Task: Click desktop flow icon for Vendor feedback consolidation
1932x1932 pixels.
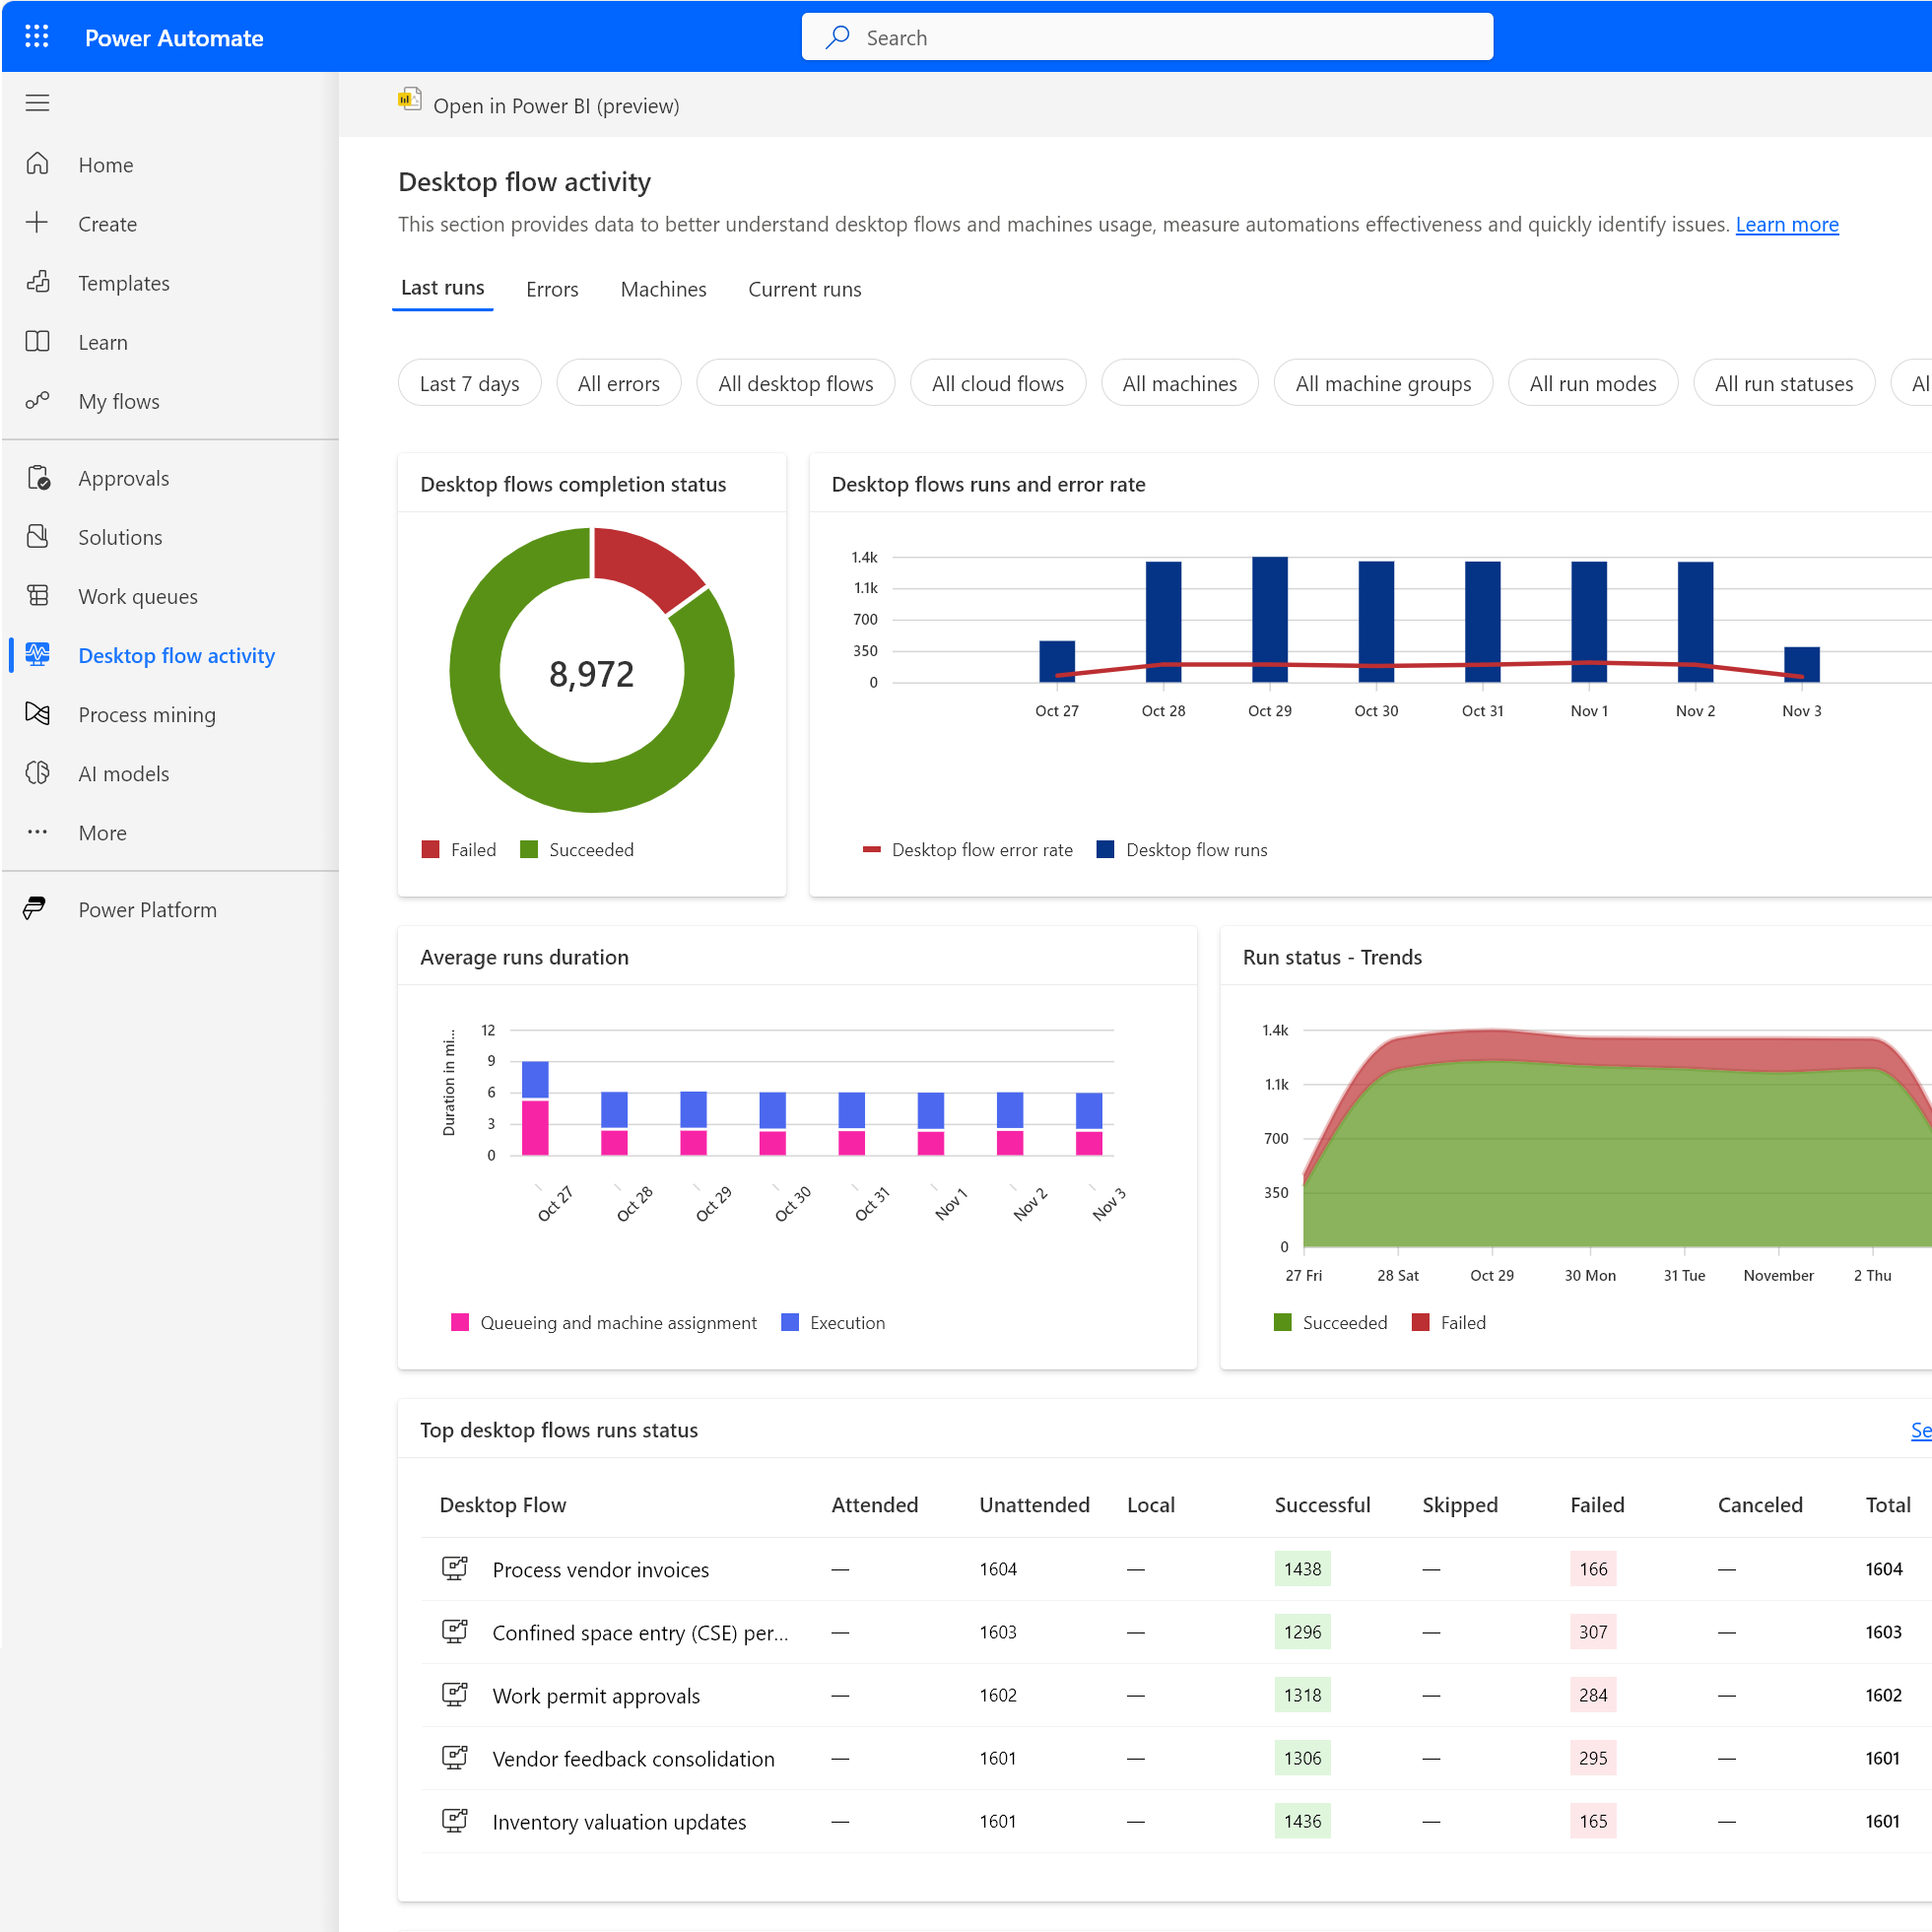Action: [455, 1756]
